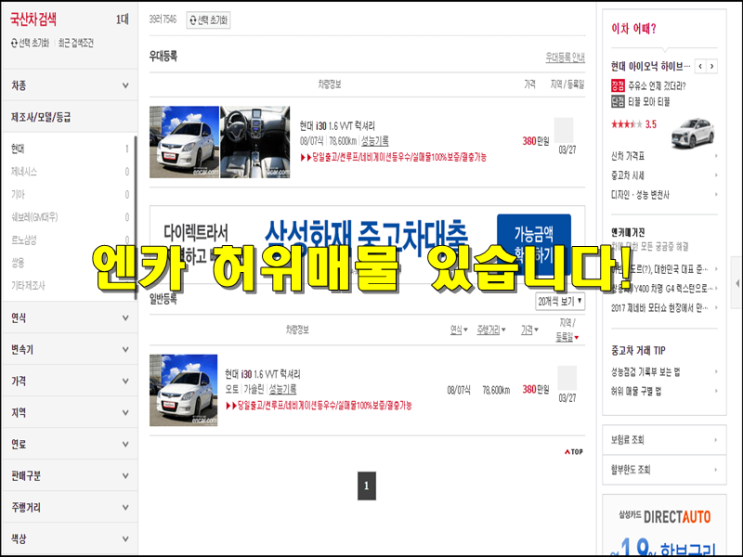
Task: Sort general listings by 주행거리
Action: [491, 330]
